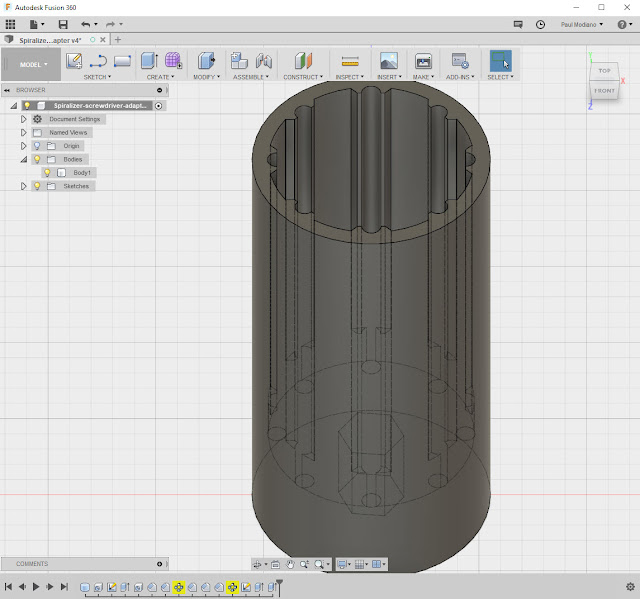640x599 pixels.
Task: Click the Paul Modiano account name
Action: (x=578, y=24)
